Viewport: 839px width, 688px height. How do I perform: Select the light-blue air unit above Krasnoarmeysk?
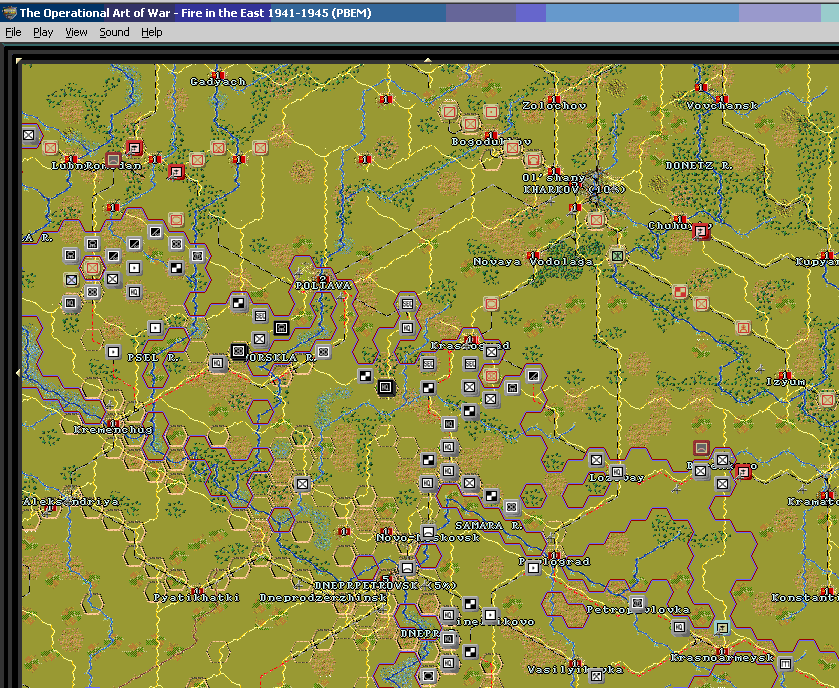[x=722, y=628]
